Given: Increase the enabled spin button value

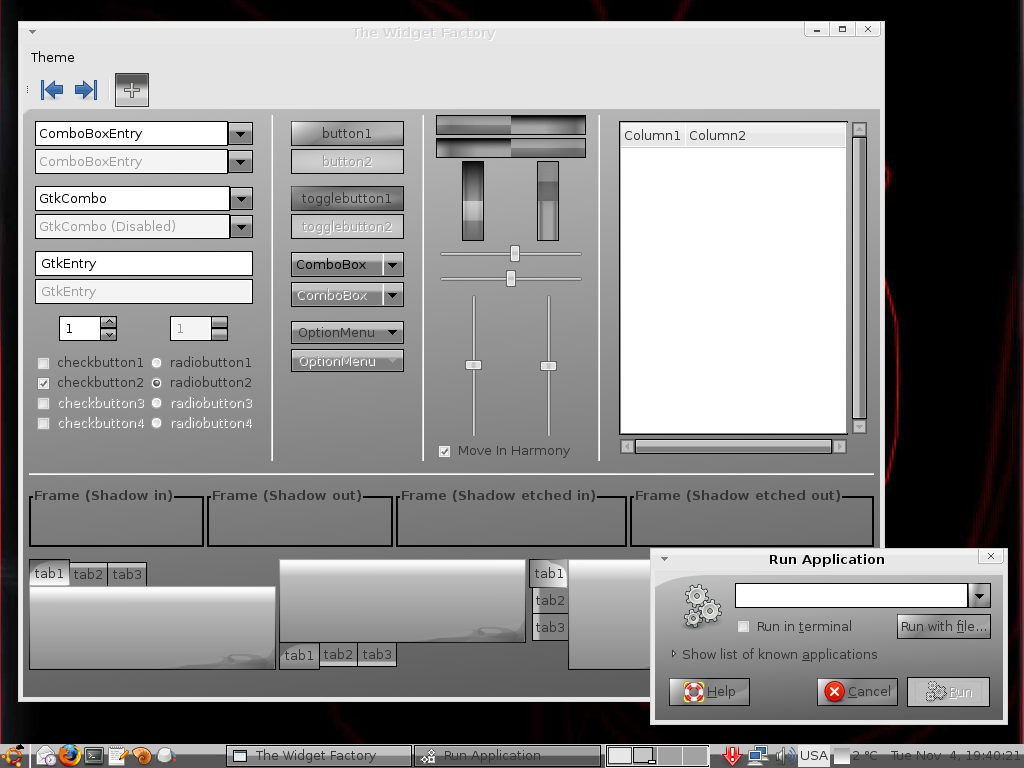Looking at the screenshot, I should pyautogui.click(x=109, y=322).
